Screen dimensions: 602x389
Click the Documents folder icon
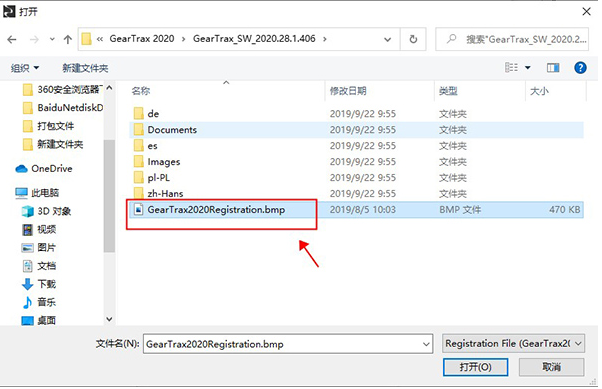[139, 130]
